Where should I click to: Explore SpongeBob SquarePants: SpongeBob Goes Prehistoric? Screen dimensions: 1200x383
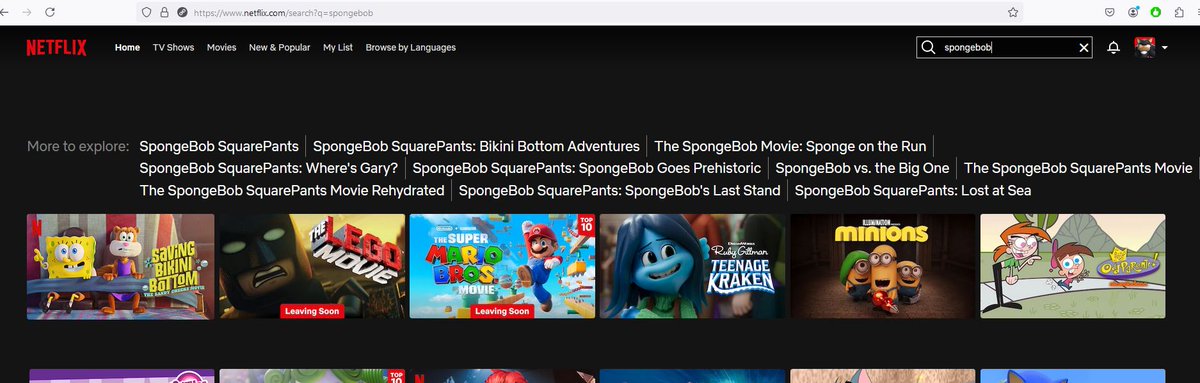click(587, 168)
